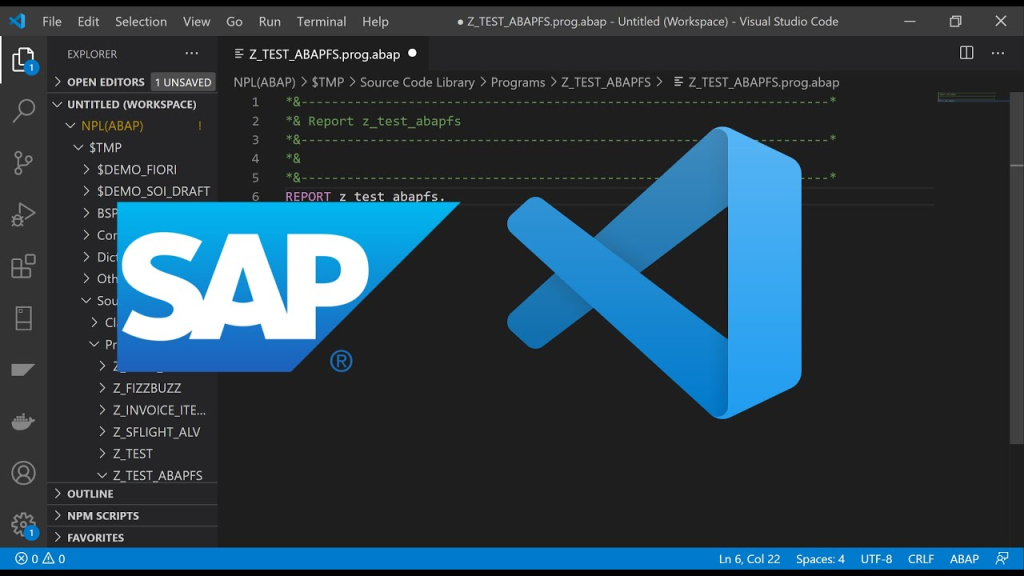
Task: Open the Search view icon
Action: pyautogui.click(x=24, y=110)
